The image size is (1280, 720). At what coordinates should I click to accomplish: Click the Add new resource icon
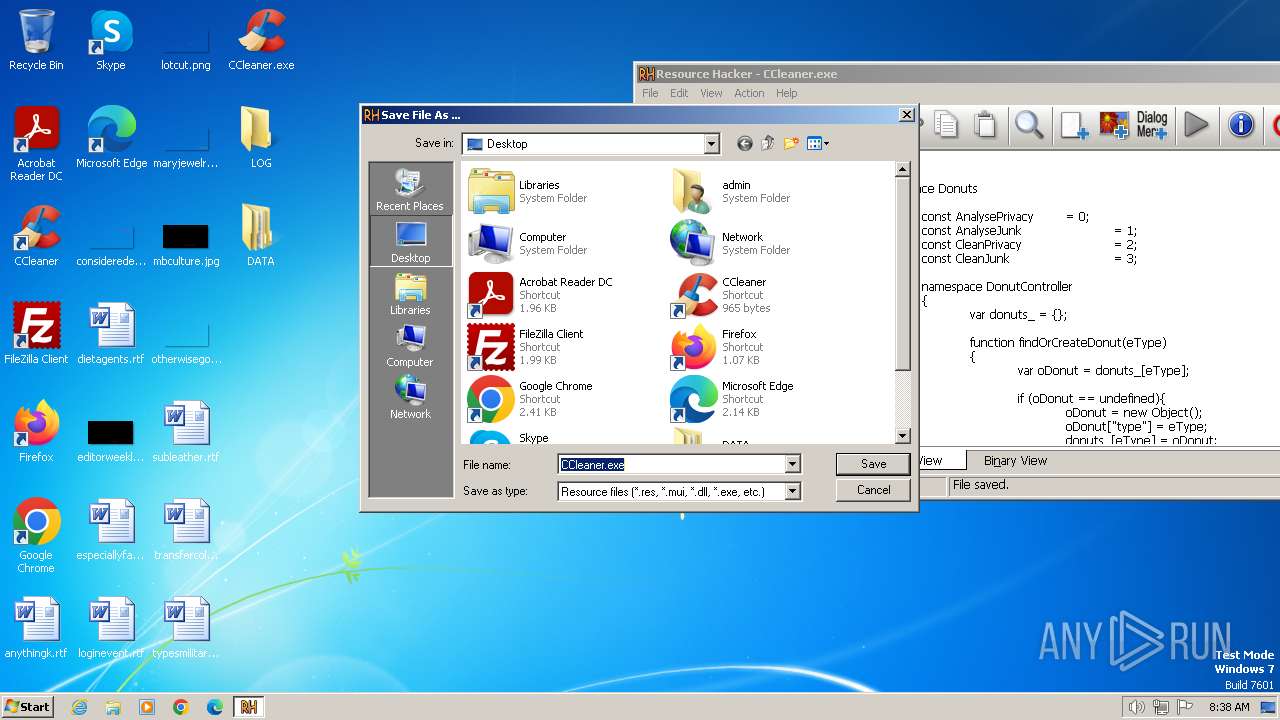click(1074, 124)
